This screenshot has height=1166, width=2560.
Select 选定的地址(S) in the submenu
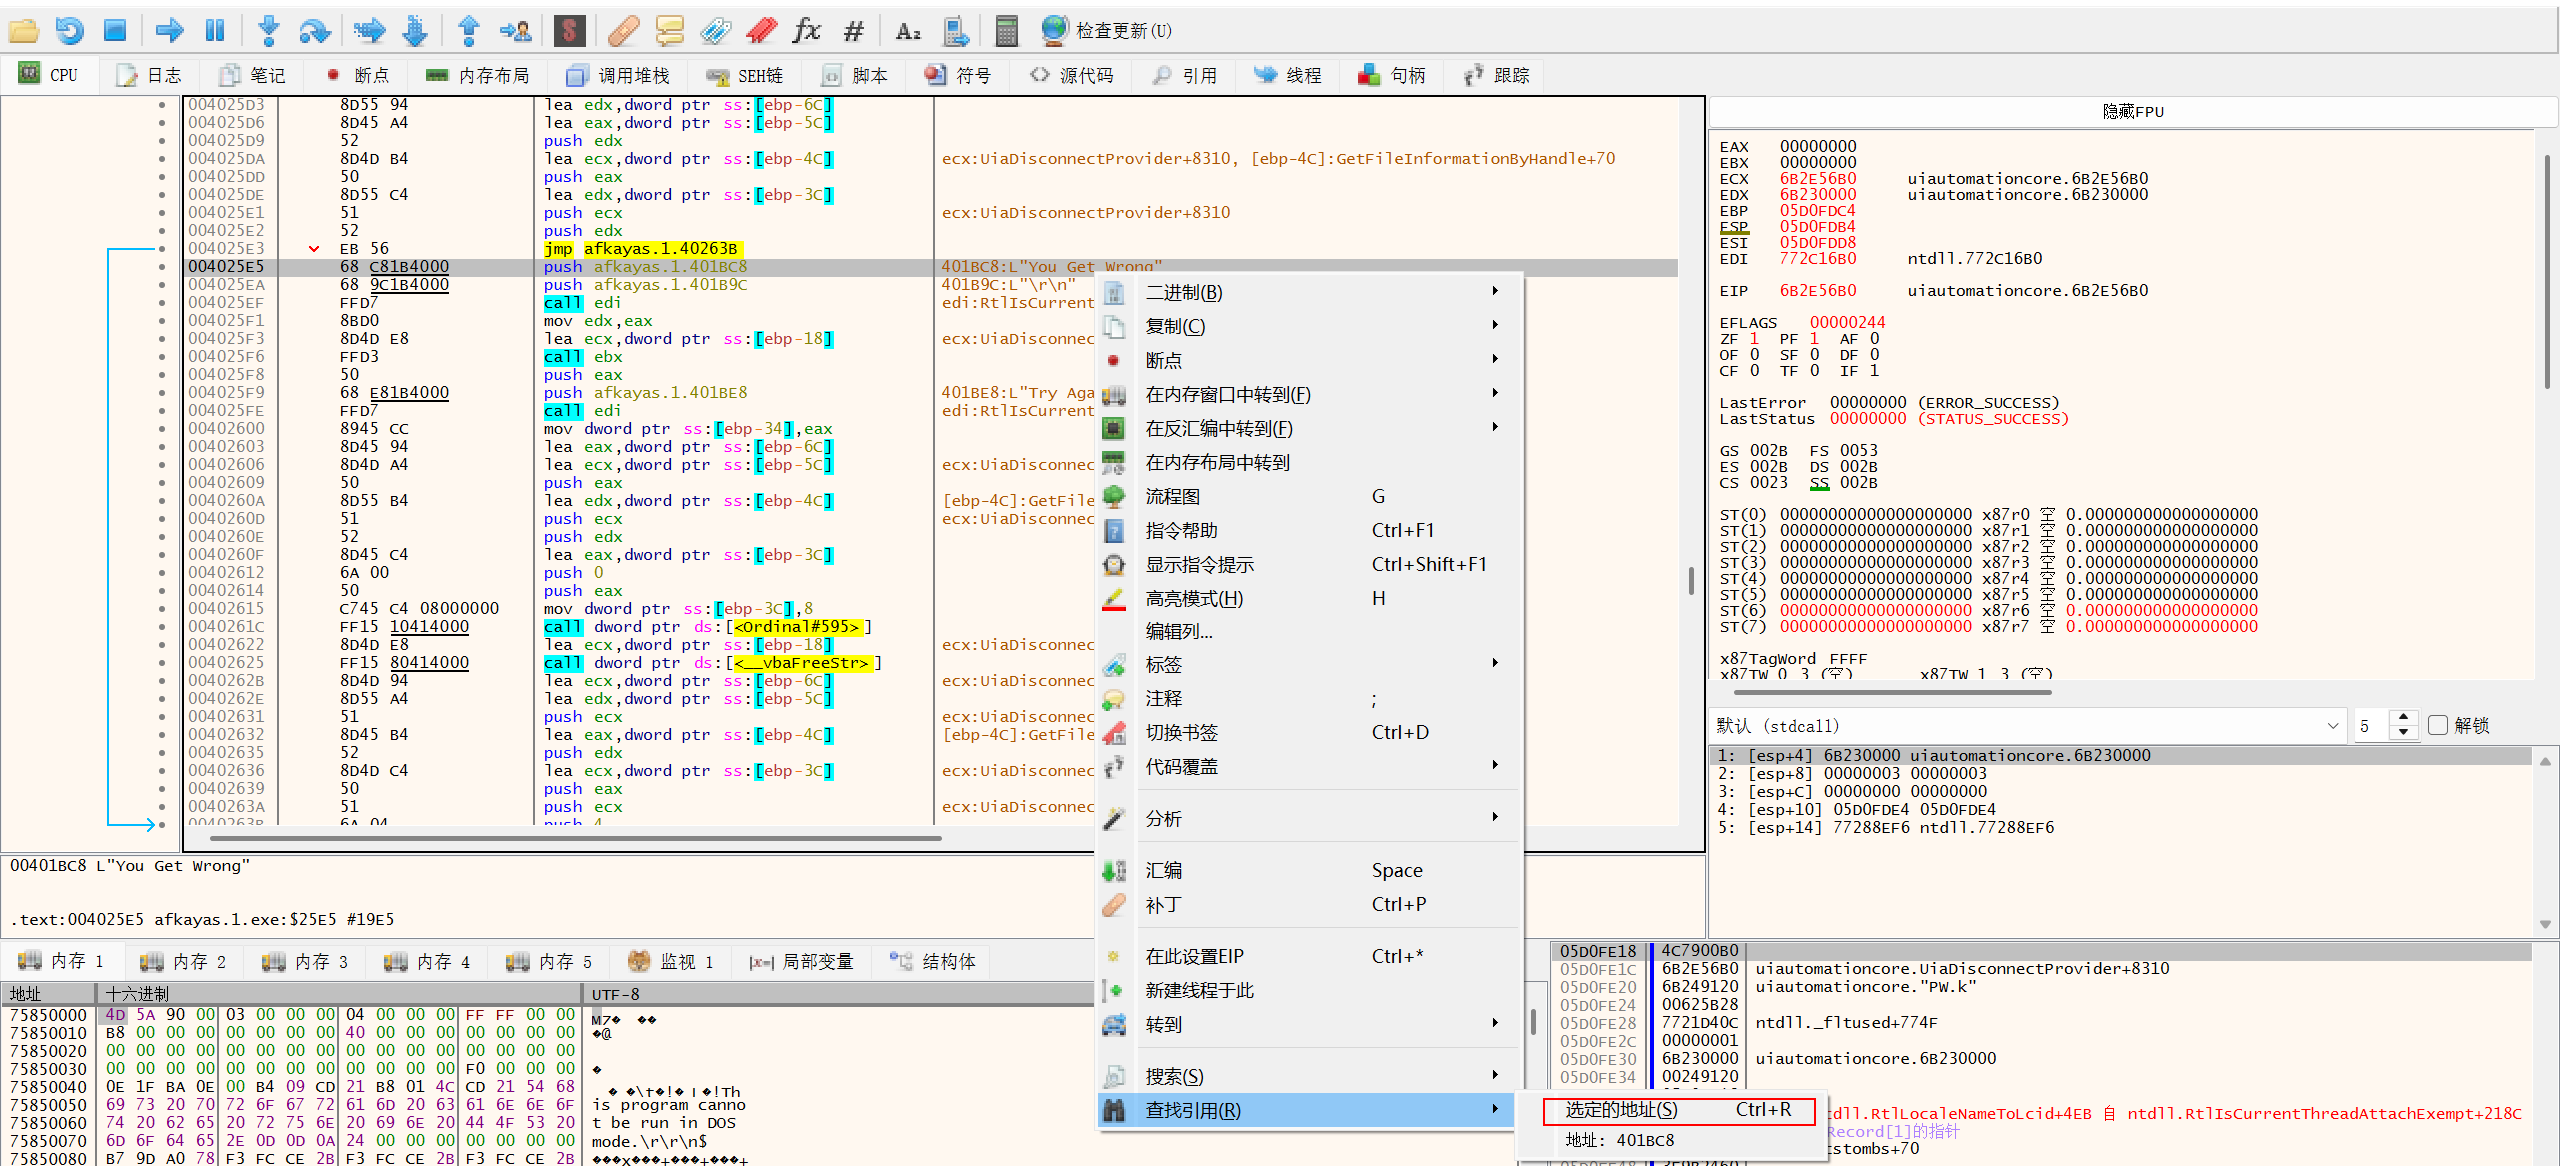[1679, 1110]
